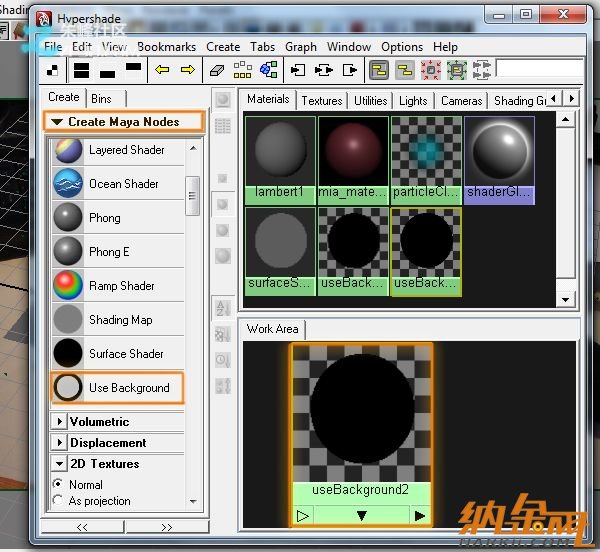
Task: Toggle the Create bar on/off checkered button
Action: tap(53, 70)
